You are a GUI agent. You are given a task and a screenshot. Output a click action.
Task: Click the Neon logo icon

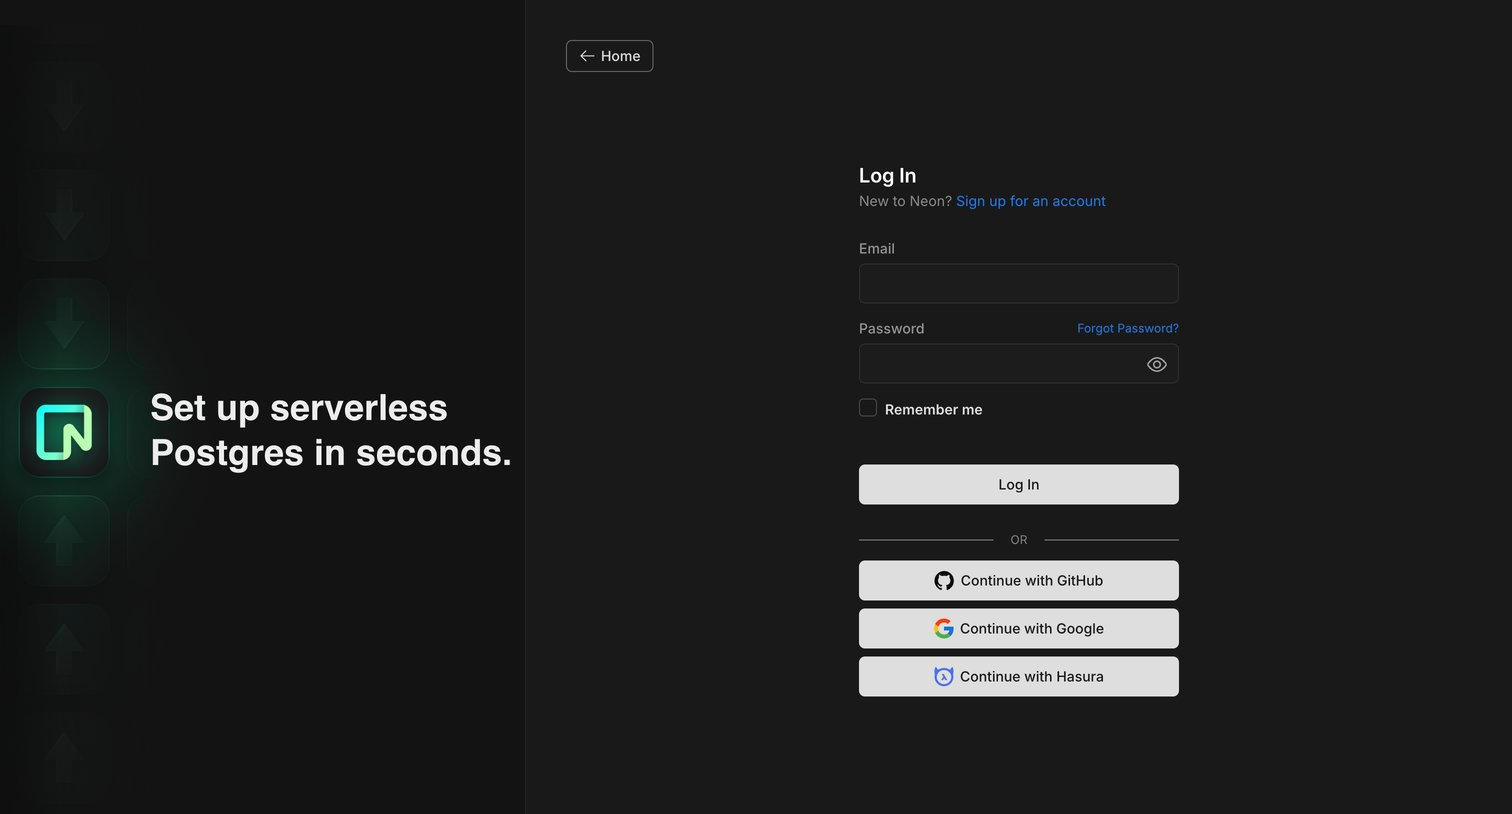point(64,432)
